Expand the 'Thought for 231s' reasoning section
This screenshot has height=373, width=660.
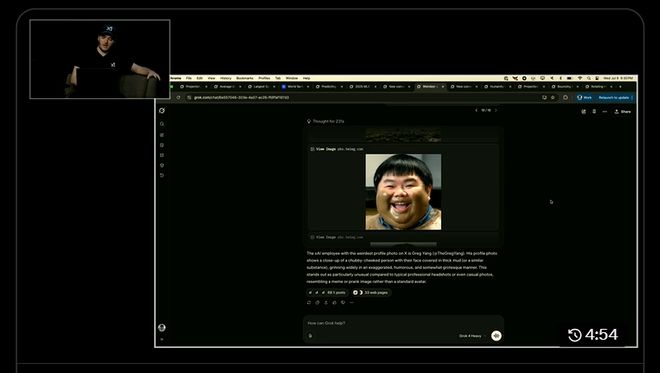(326, 121)
